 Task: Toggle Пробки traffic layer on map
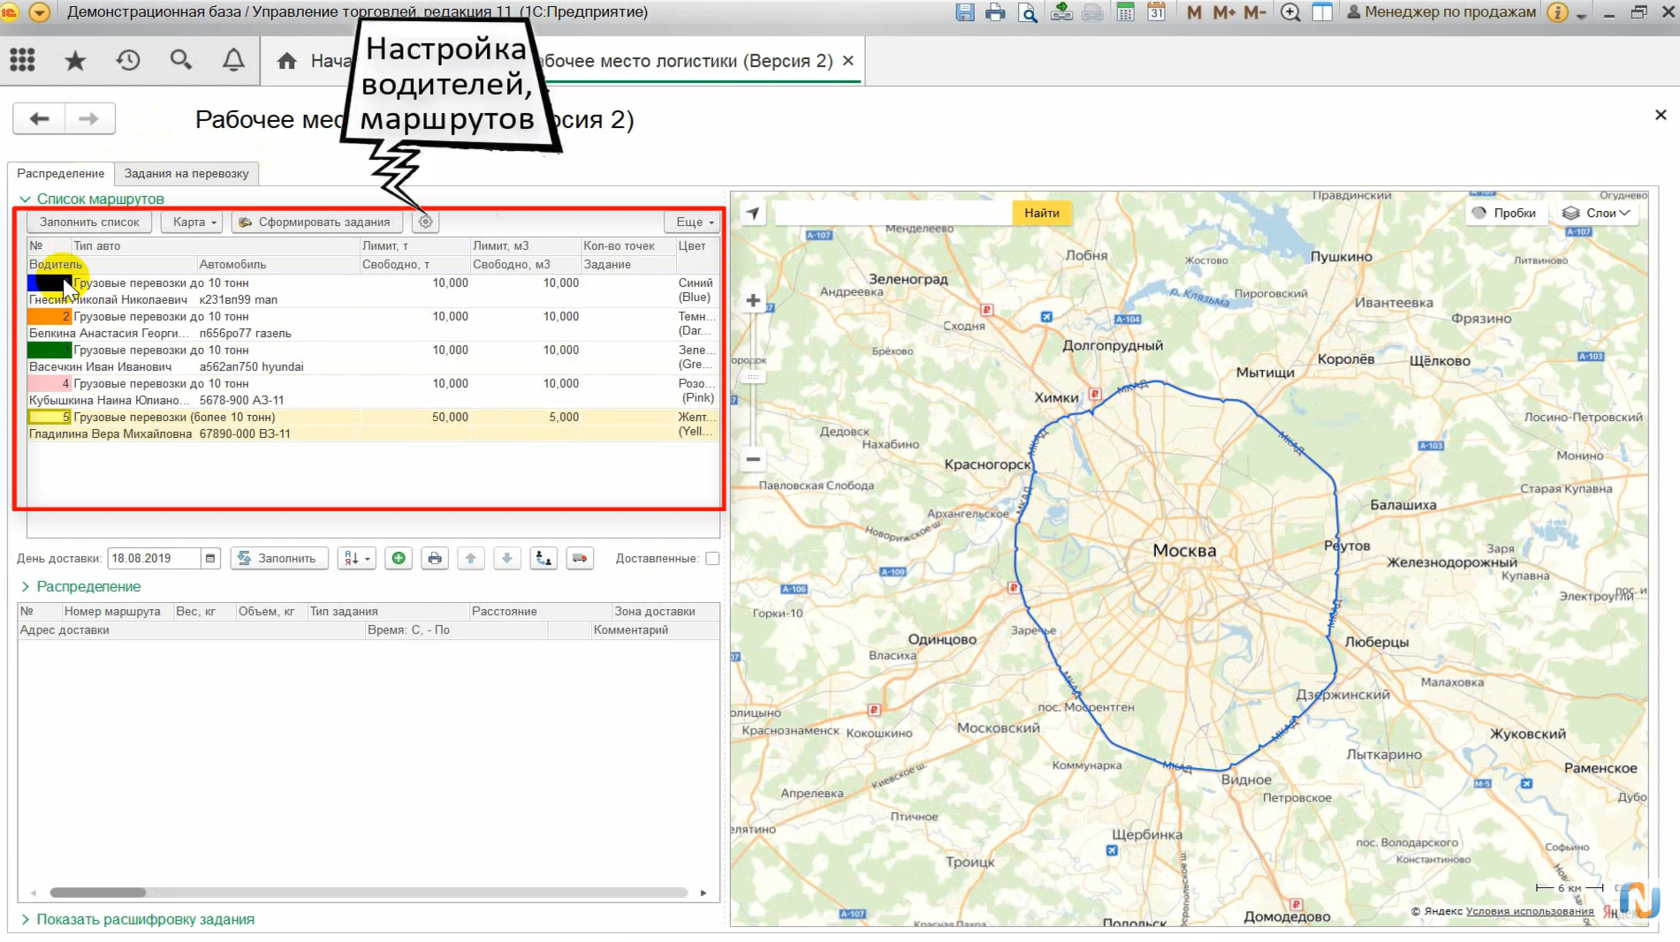point(1503,212)
